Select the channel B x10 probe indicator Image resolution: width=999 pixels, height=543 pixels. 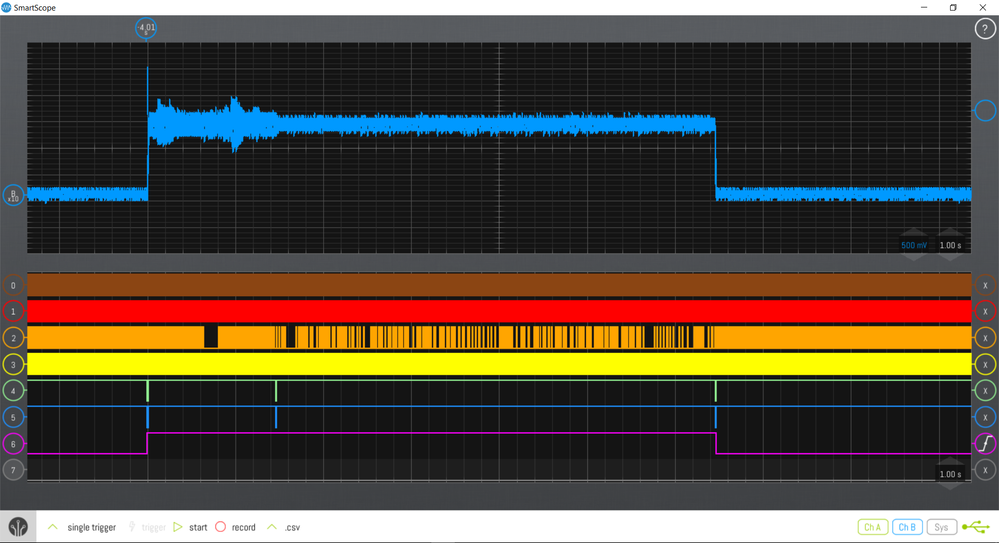[13, 195]
